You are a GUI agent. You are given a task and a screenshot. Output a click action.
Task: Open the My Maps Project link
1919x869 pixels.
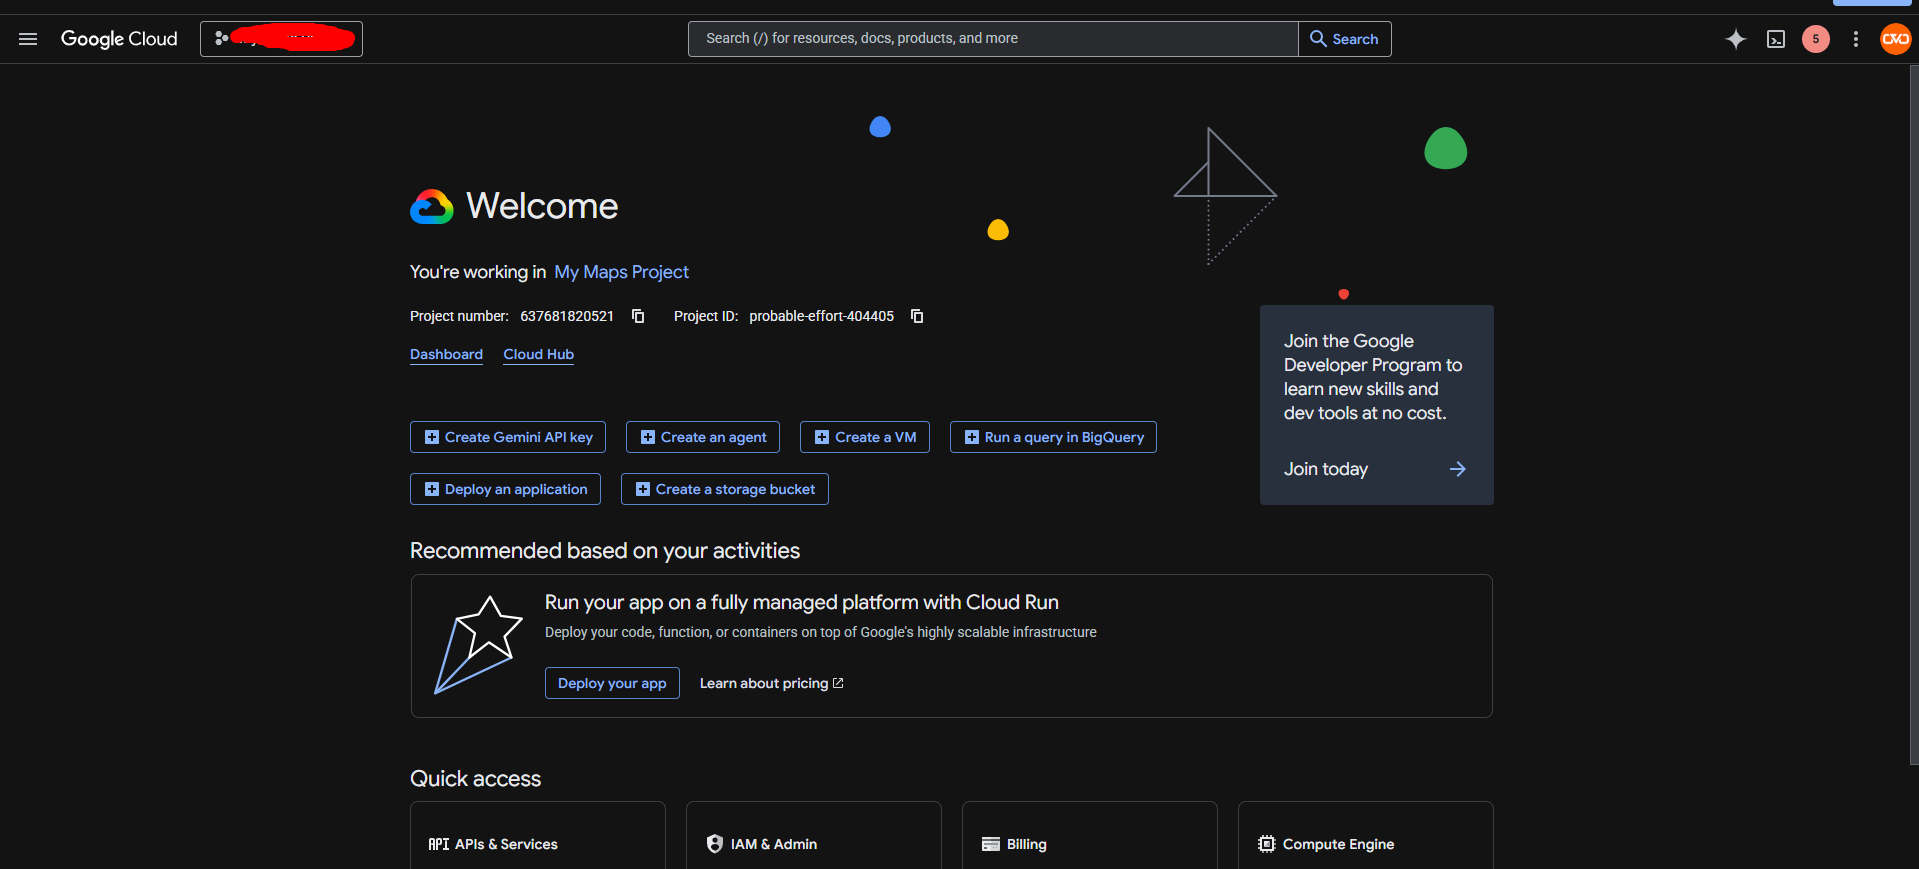click(621, 272)
